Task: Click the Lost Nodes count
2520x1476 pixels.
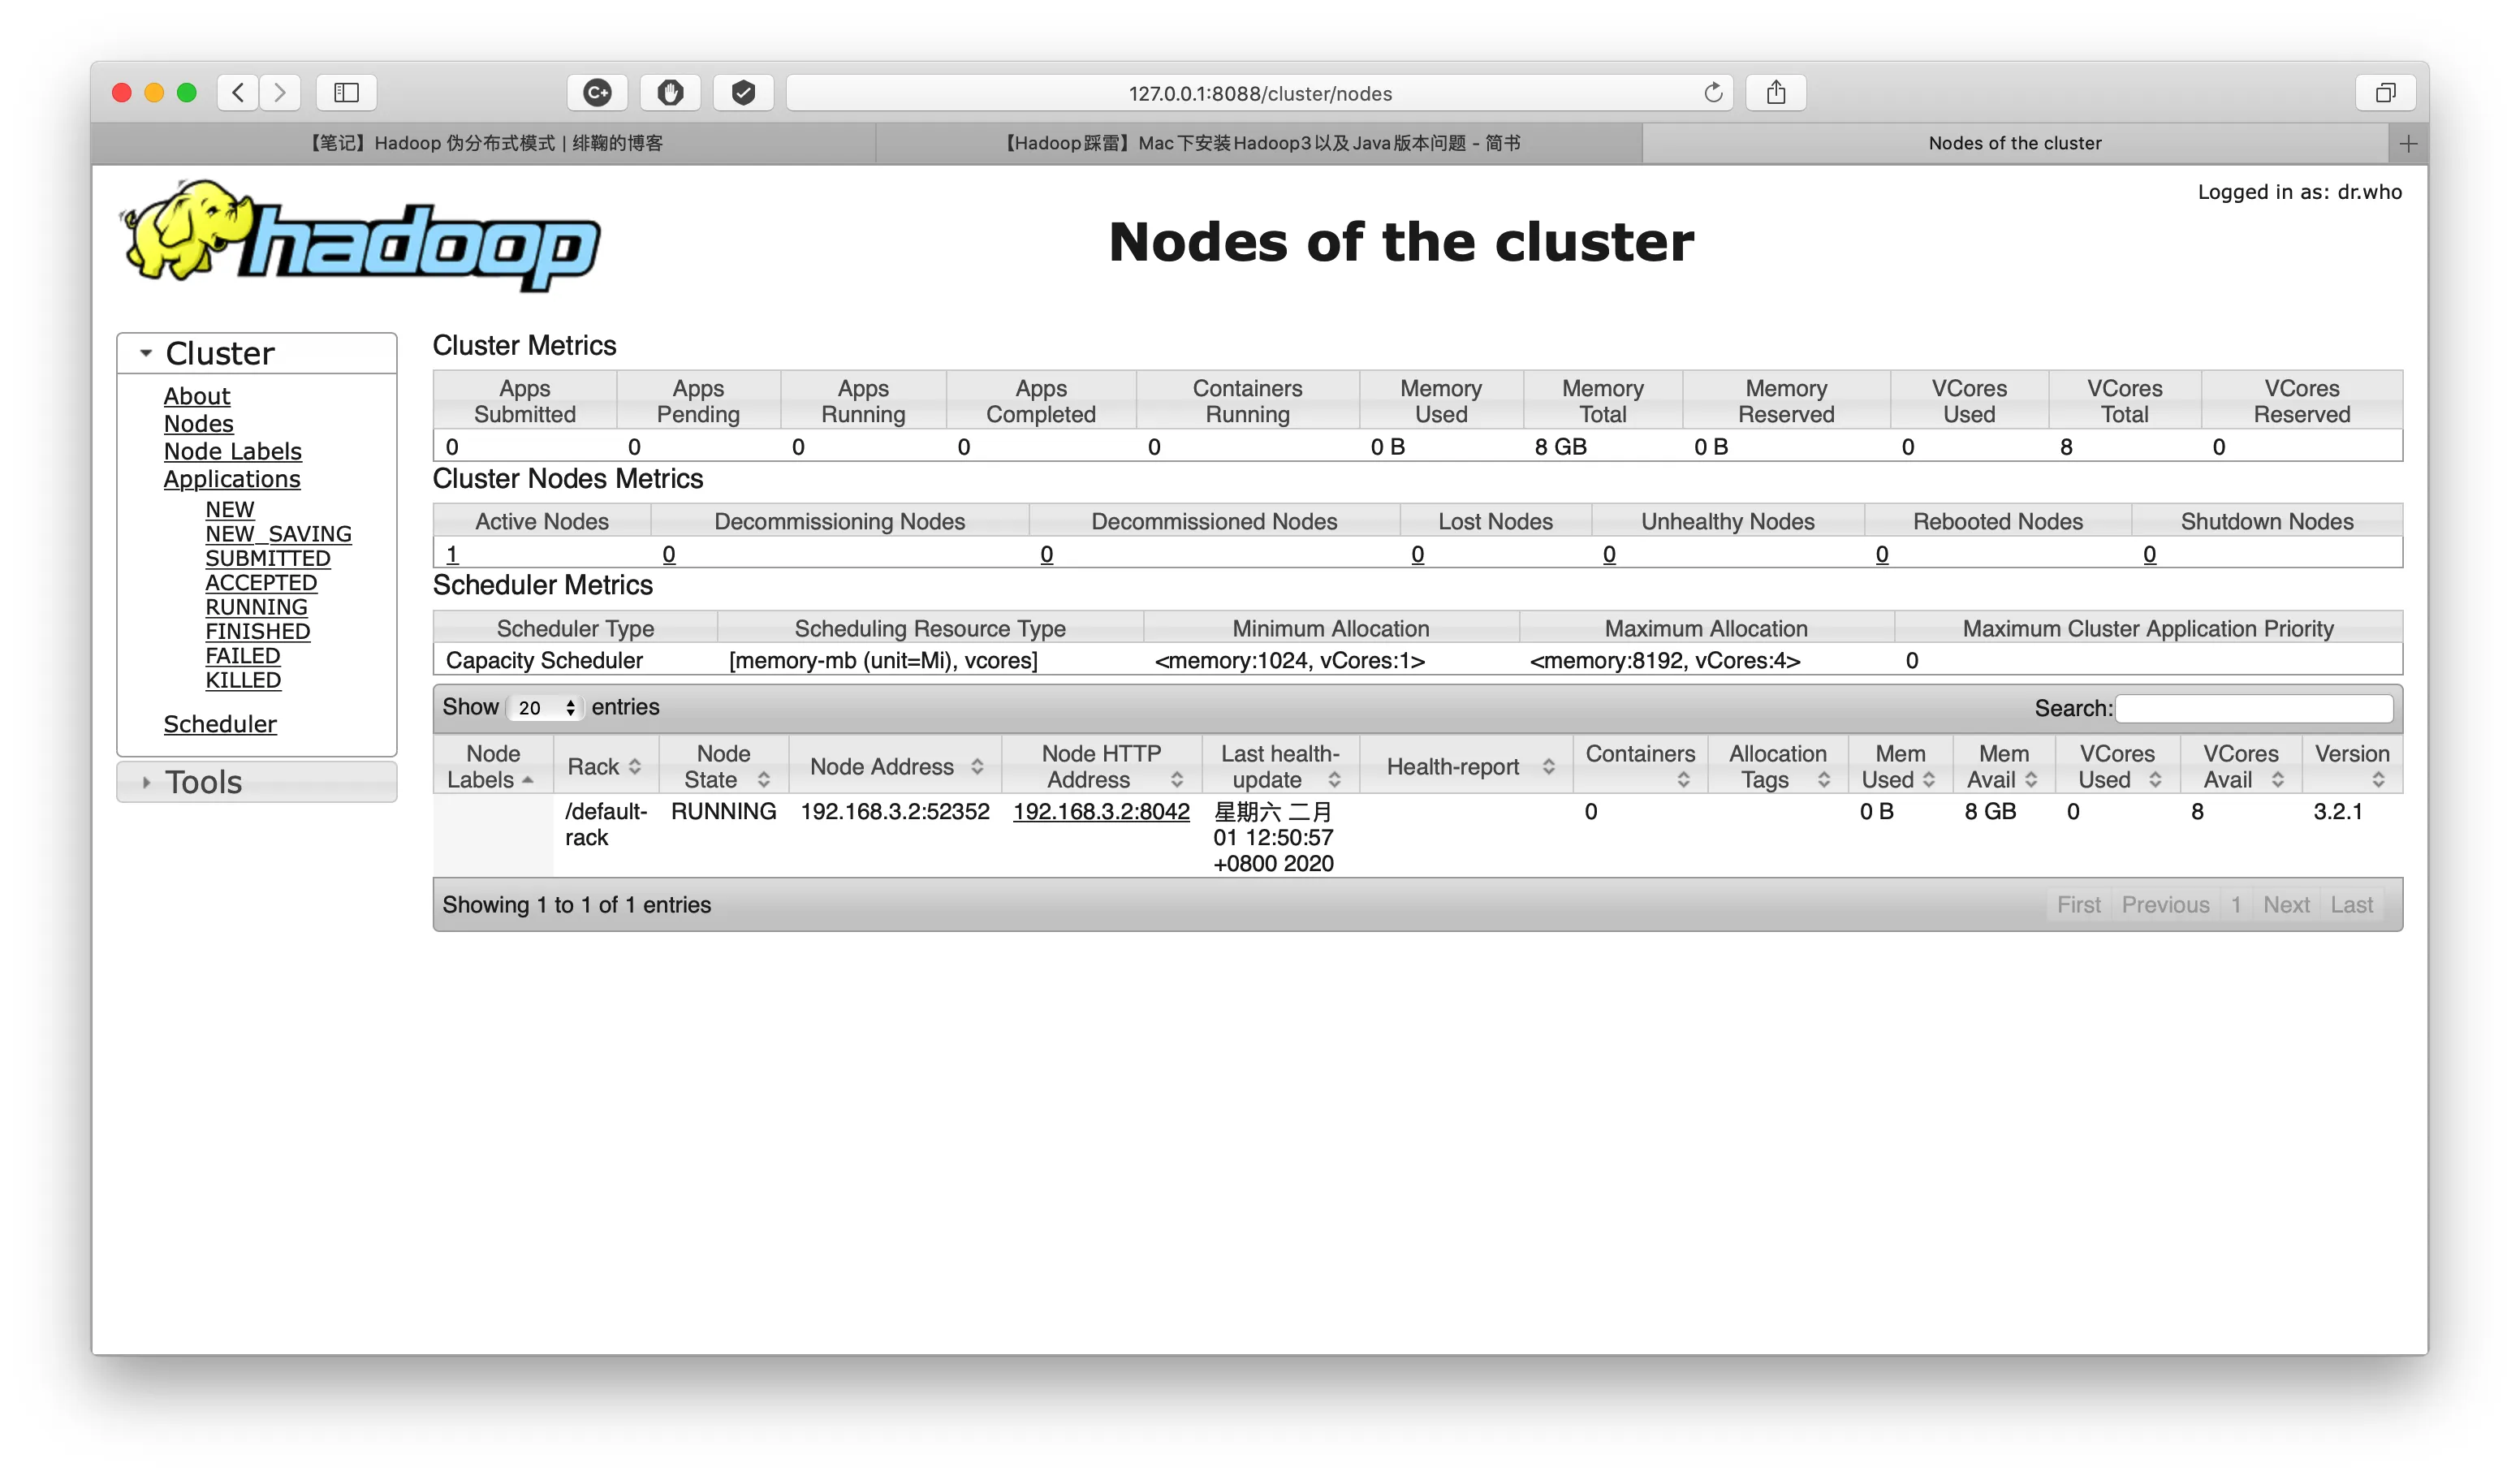Action: (x=1418, y=554)
